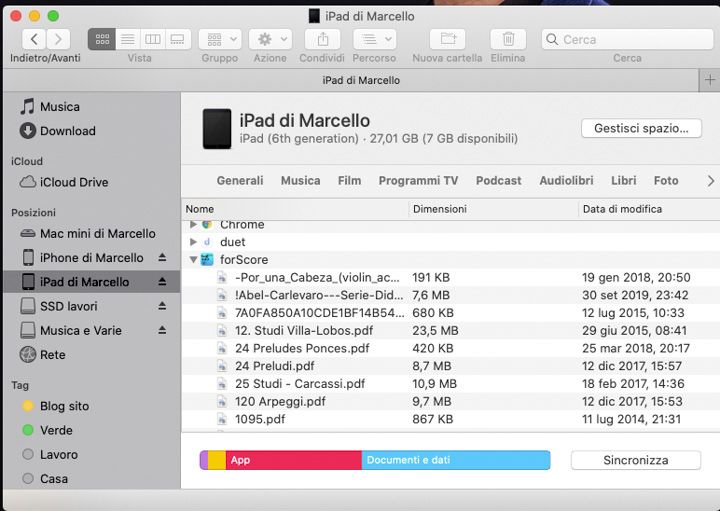This screenshot has width=720, height=511.
Task: Open the Audiolibri tab
Action: tap(566, 180)
